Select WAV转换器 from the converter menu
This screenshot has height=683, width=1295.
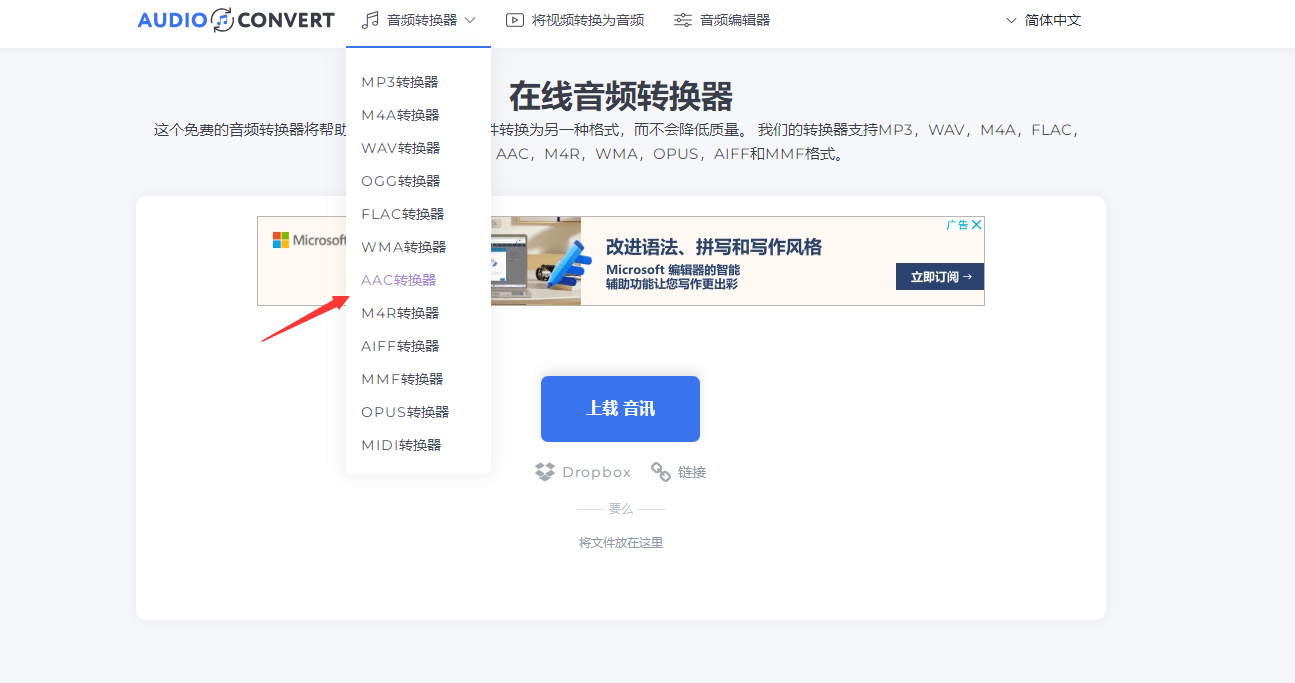point(401,147)
